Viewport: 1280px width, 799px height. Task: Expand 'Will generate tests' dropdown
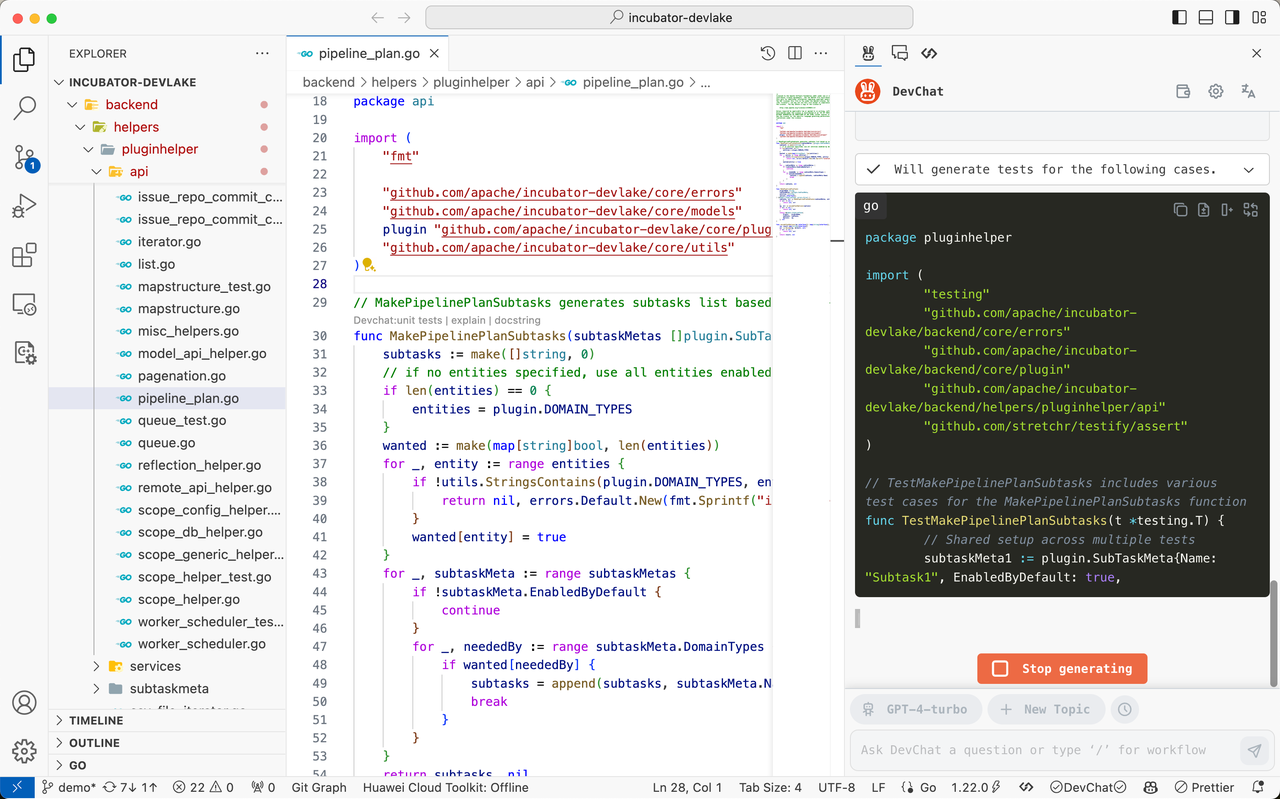point(1249,170)
